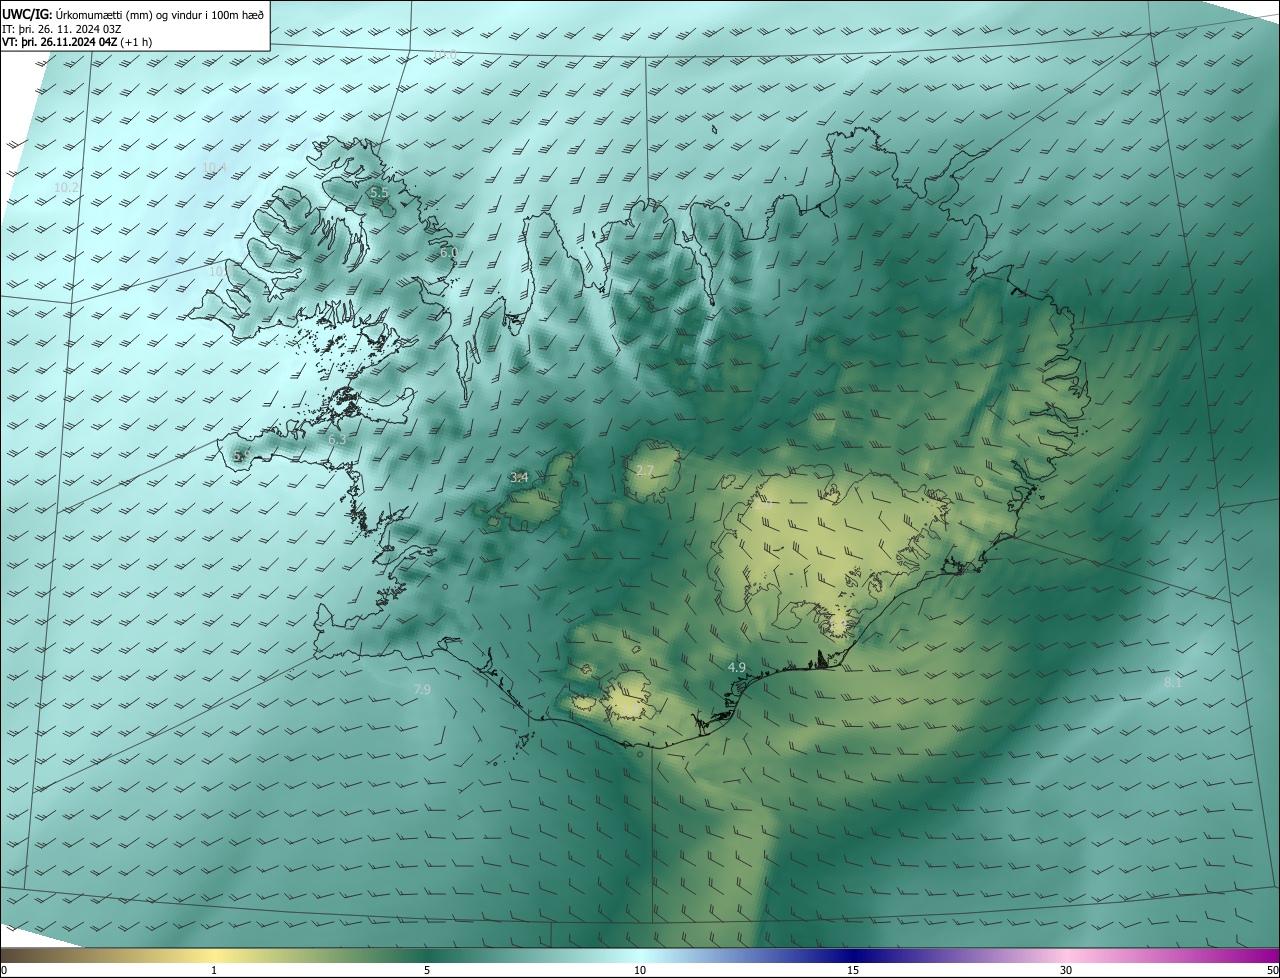Click the 8.1 value label offshore southeast
Viewport: 1280px width, 978px height.
(1173, 683)
